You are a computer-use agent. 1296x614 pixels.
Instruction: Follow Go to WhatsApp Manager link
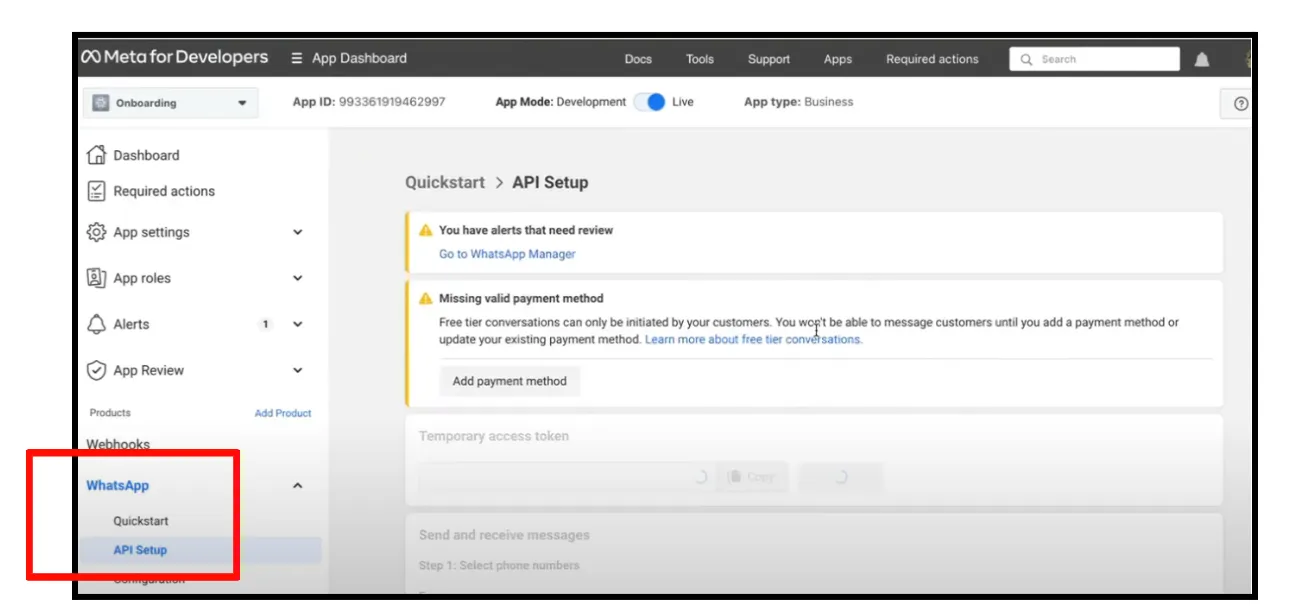(x=507, y=254)
